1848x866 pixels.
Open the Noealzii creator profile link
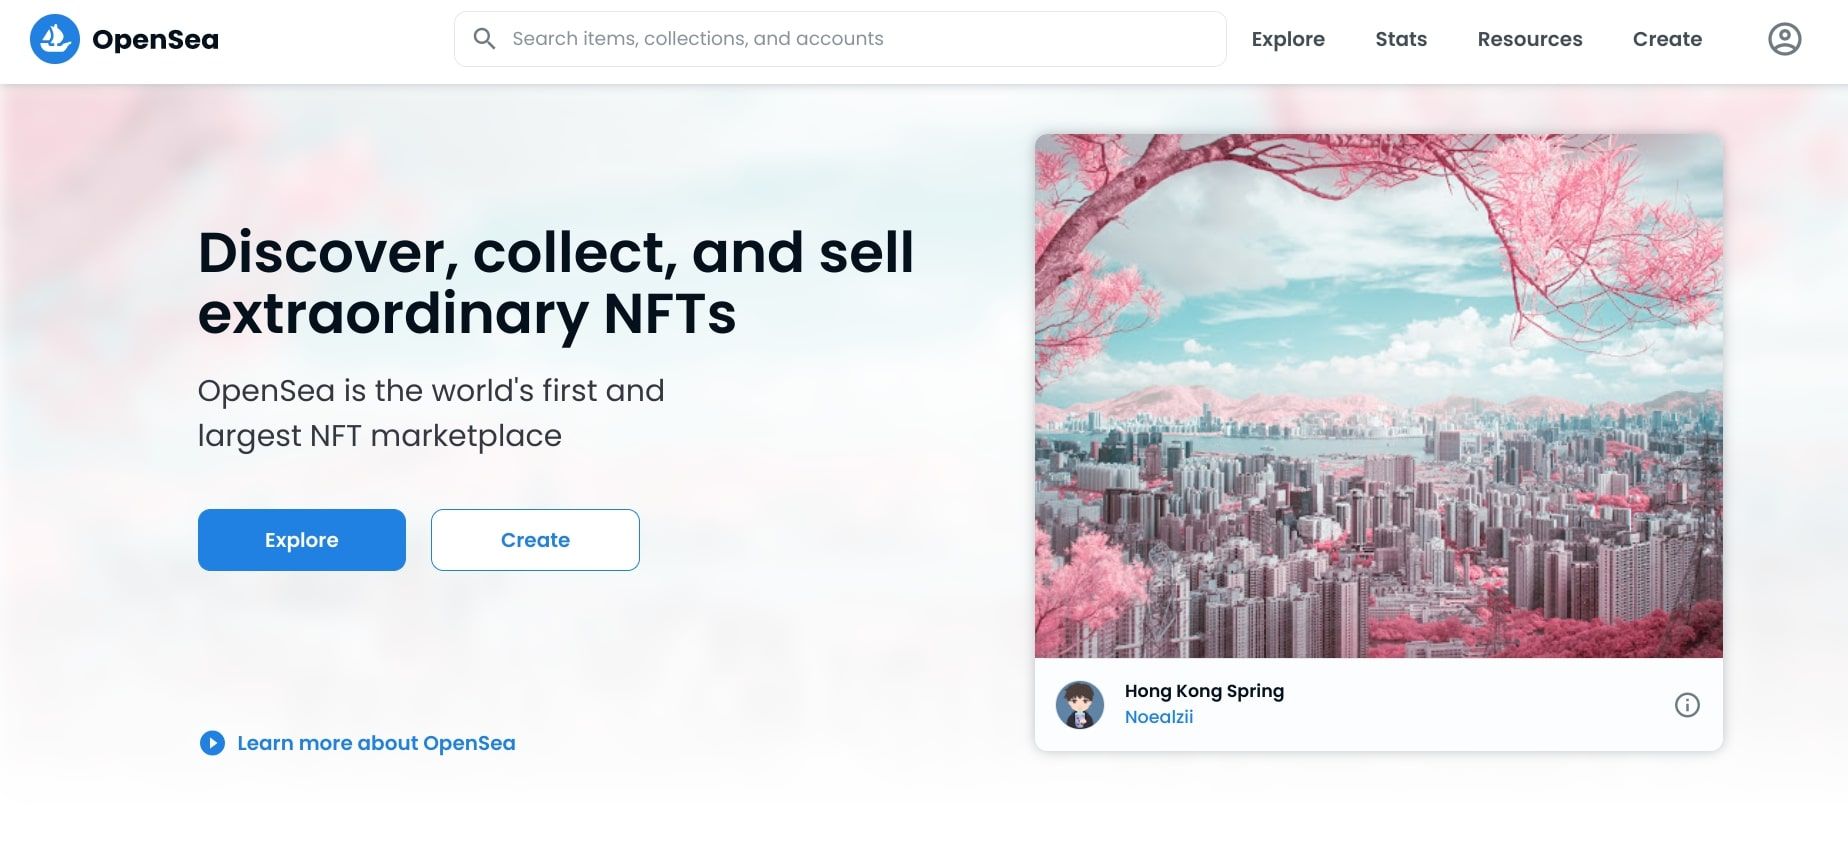tap(1159, 717)
